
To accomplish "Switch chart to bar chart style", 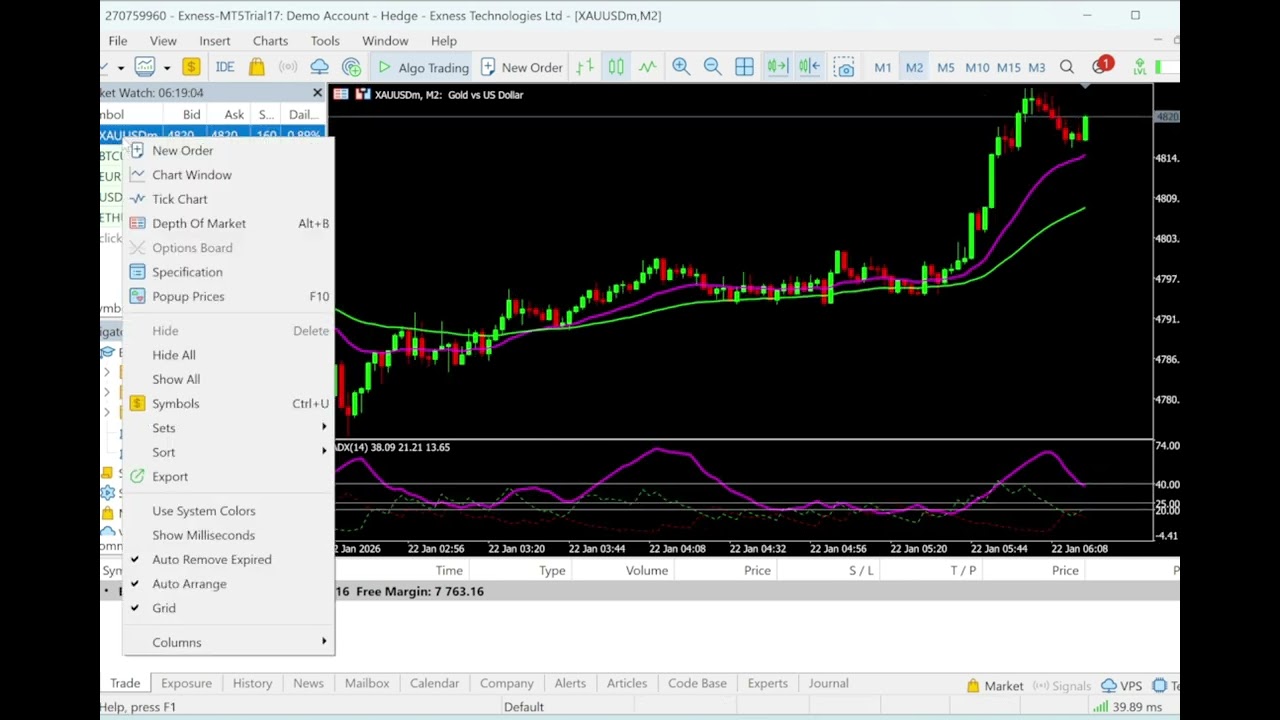I will pyautogui.click(x=585, y=67).
